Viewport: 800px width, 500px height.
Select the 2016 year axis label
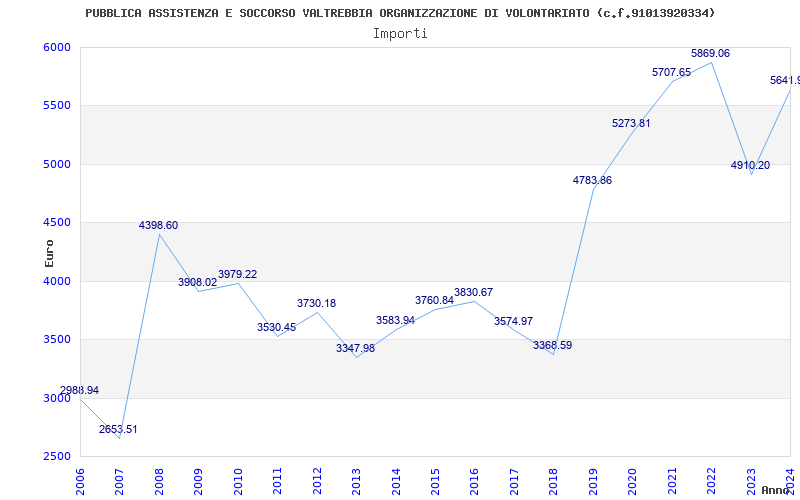pyautogui.click(x=475, y=482)
